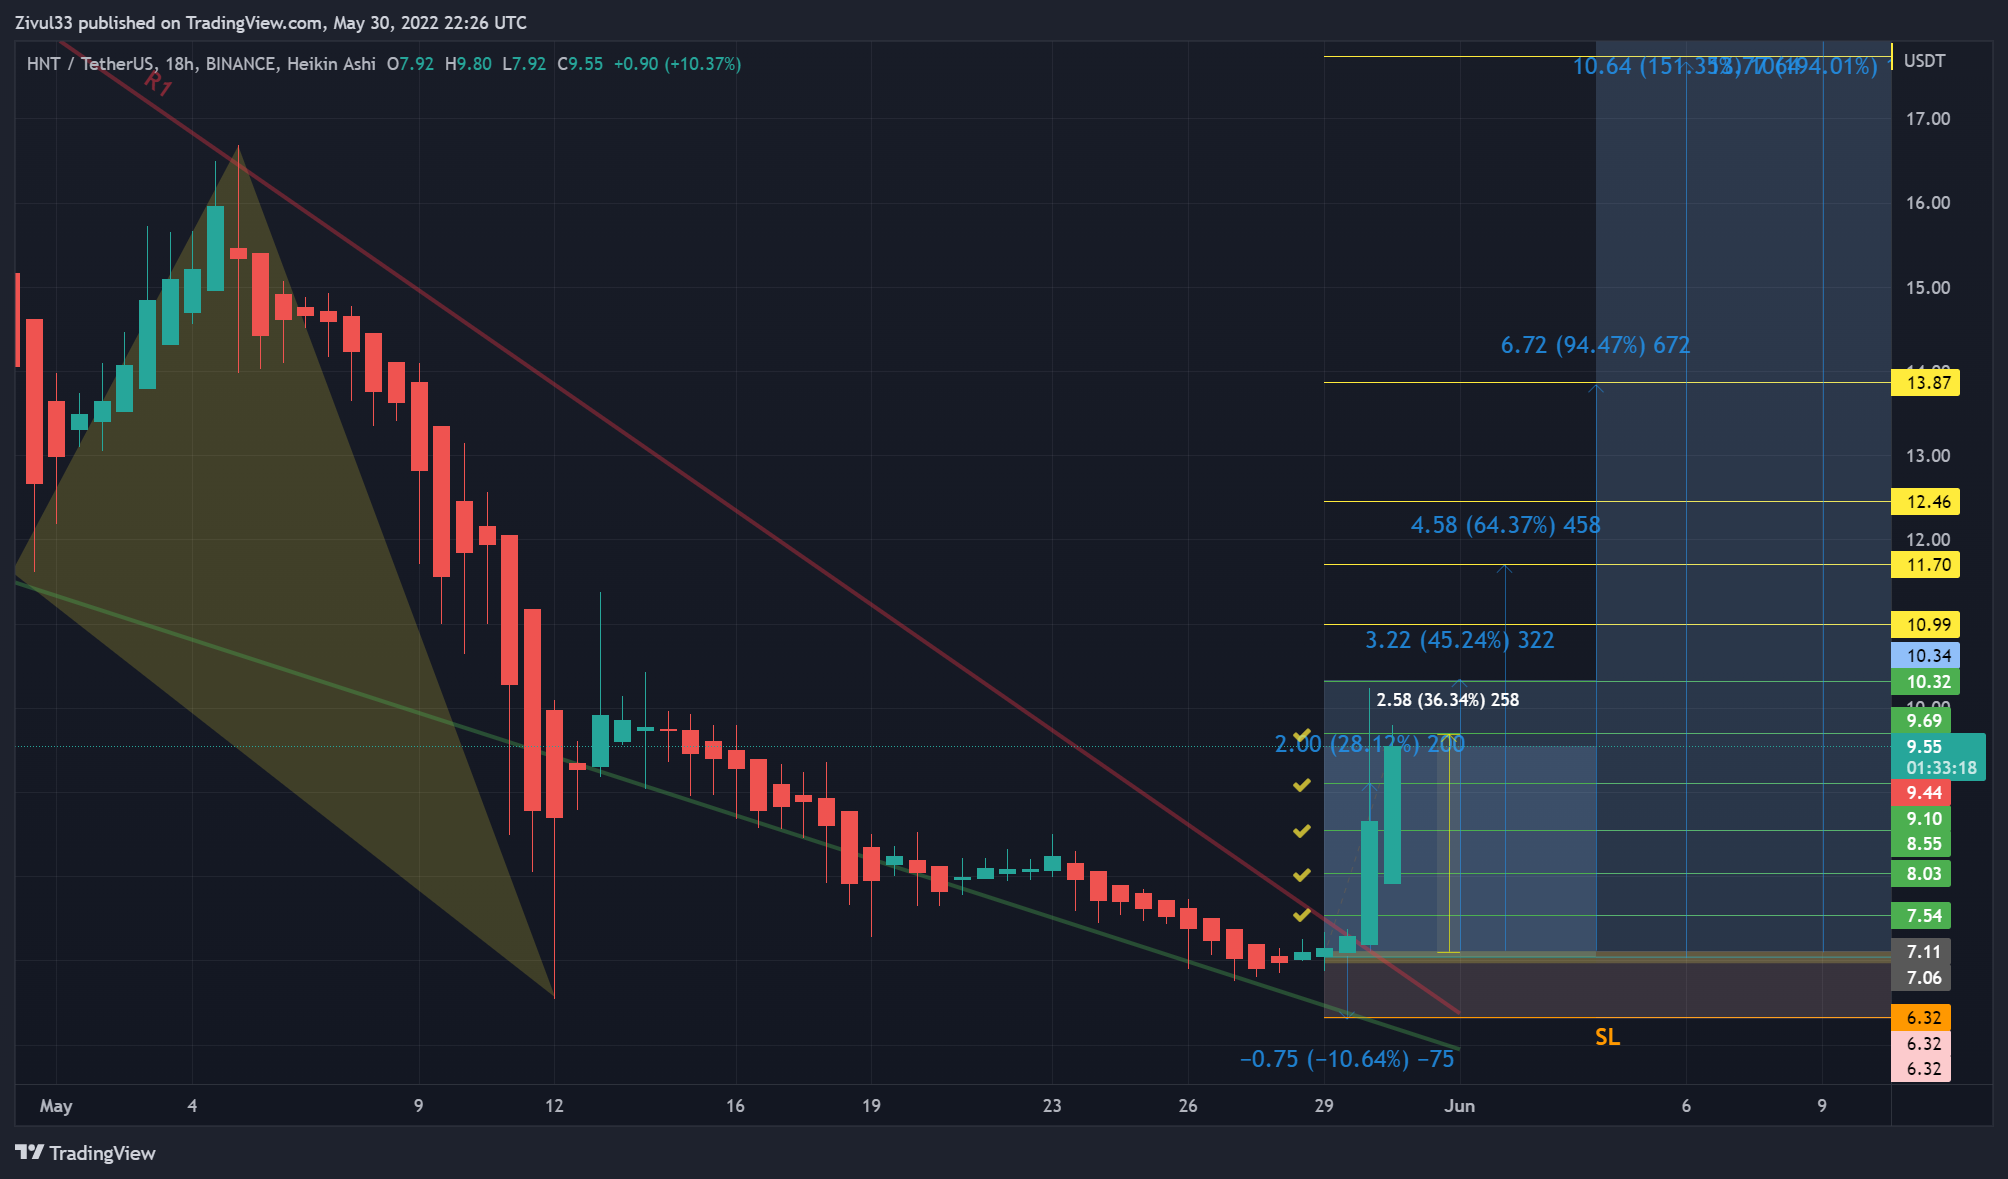Image resolution: width=2008 pixels, height=1179 pixels.
Task: Click the yellow 10.99 price label
Action: pos(1926,625)
